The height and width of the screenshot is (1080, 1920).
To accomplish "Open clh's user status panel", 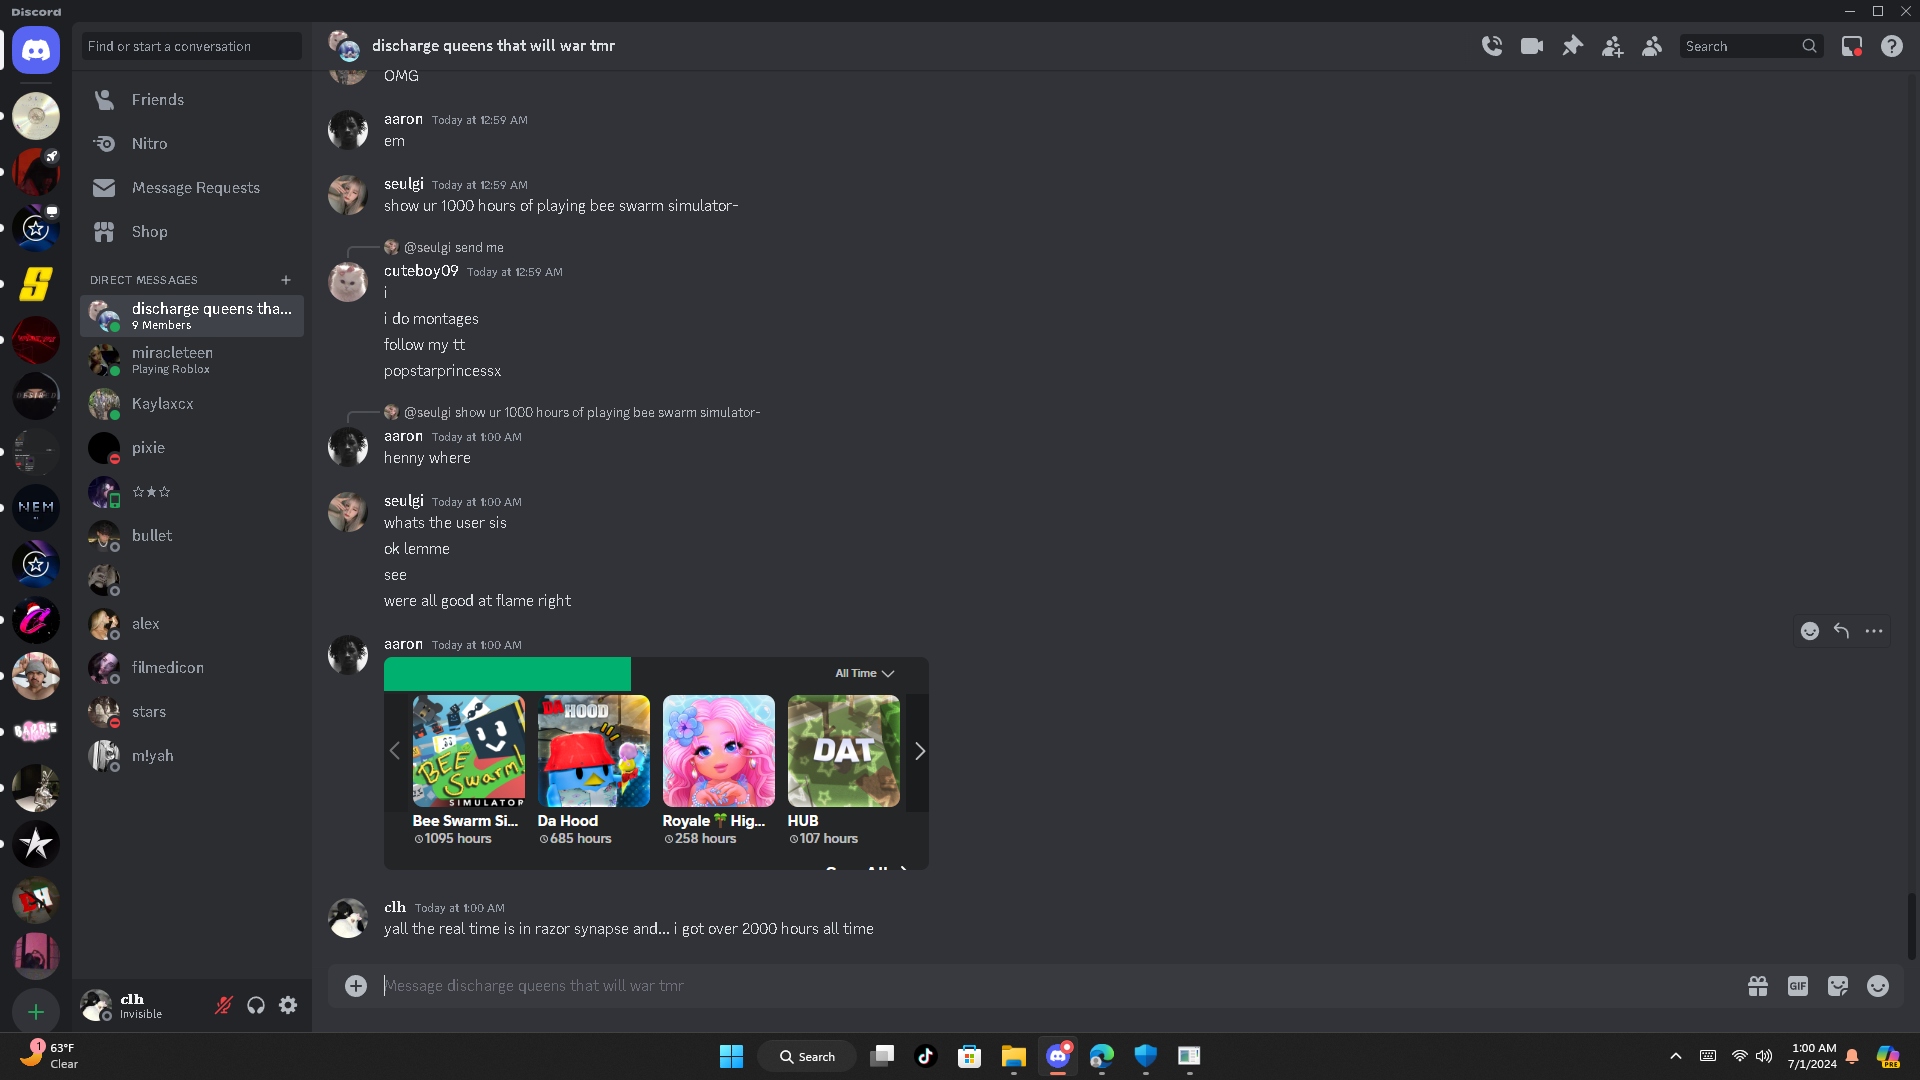I will pos(145,1005).
